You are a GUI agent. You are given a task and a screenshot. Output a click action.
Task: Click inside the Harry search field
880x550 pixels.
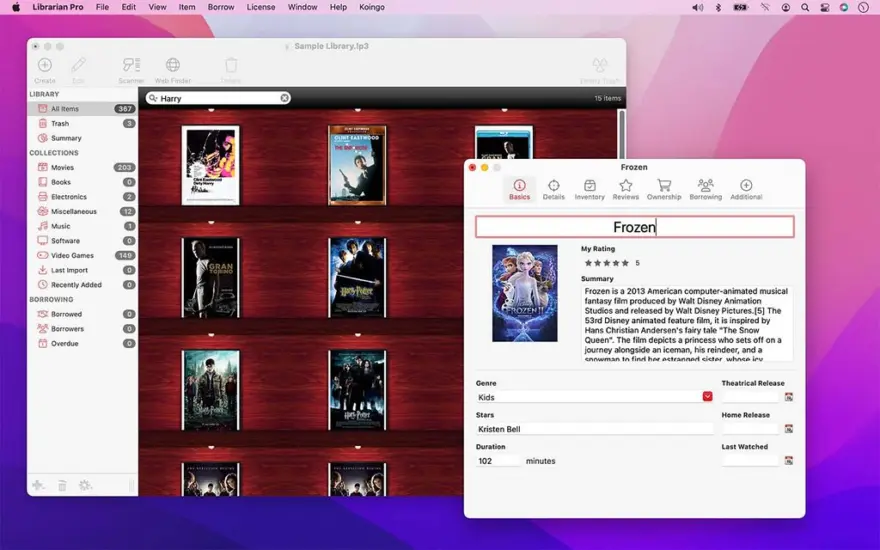click(218, 98)
